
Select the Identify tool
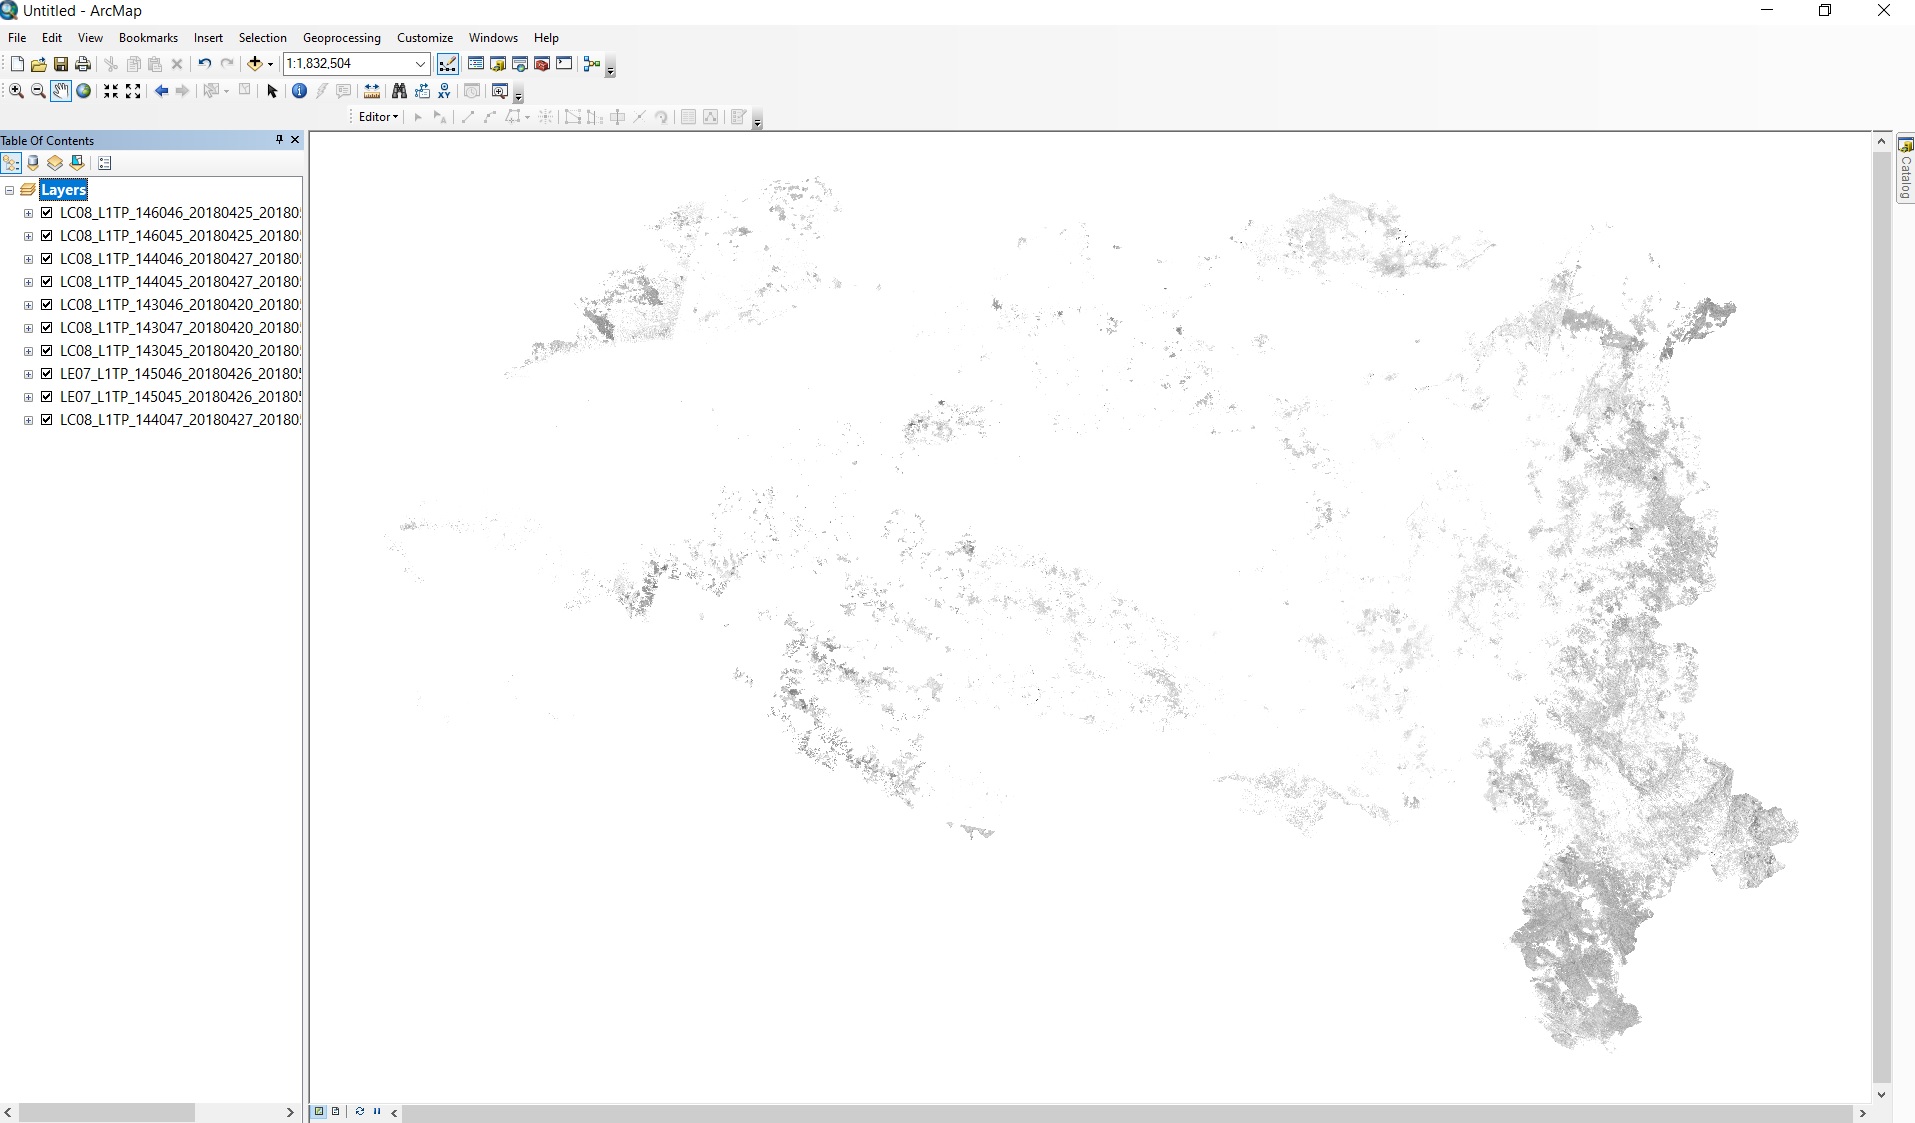299,90
